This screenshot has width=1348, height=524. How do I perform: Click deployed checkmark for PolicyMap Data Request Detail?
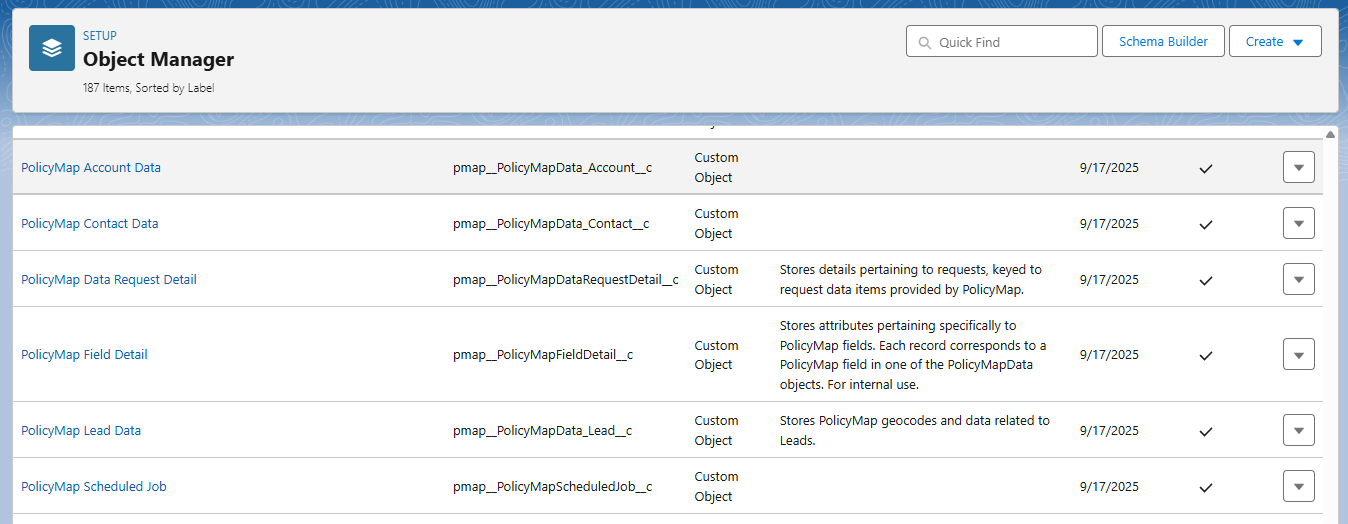click(x=1205, y=280)
